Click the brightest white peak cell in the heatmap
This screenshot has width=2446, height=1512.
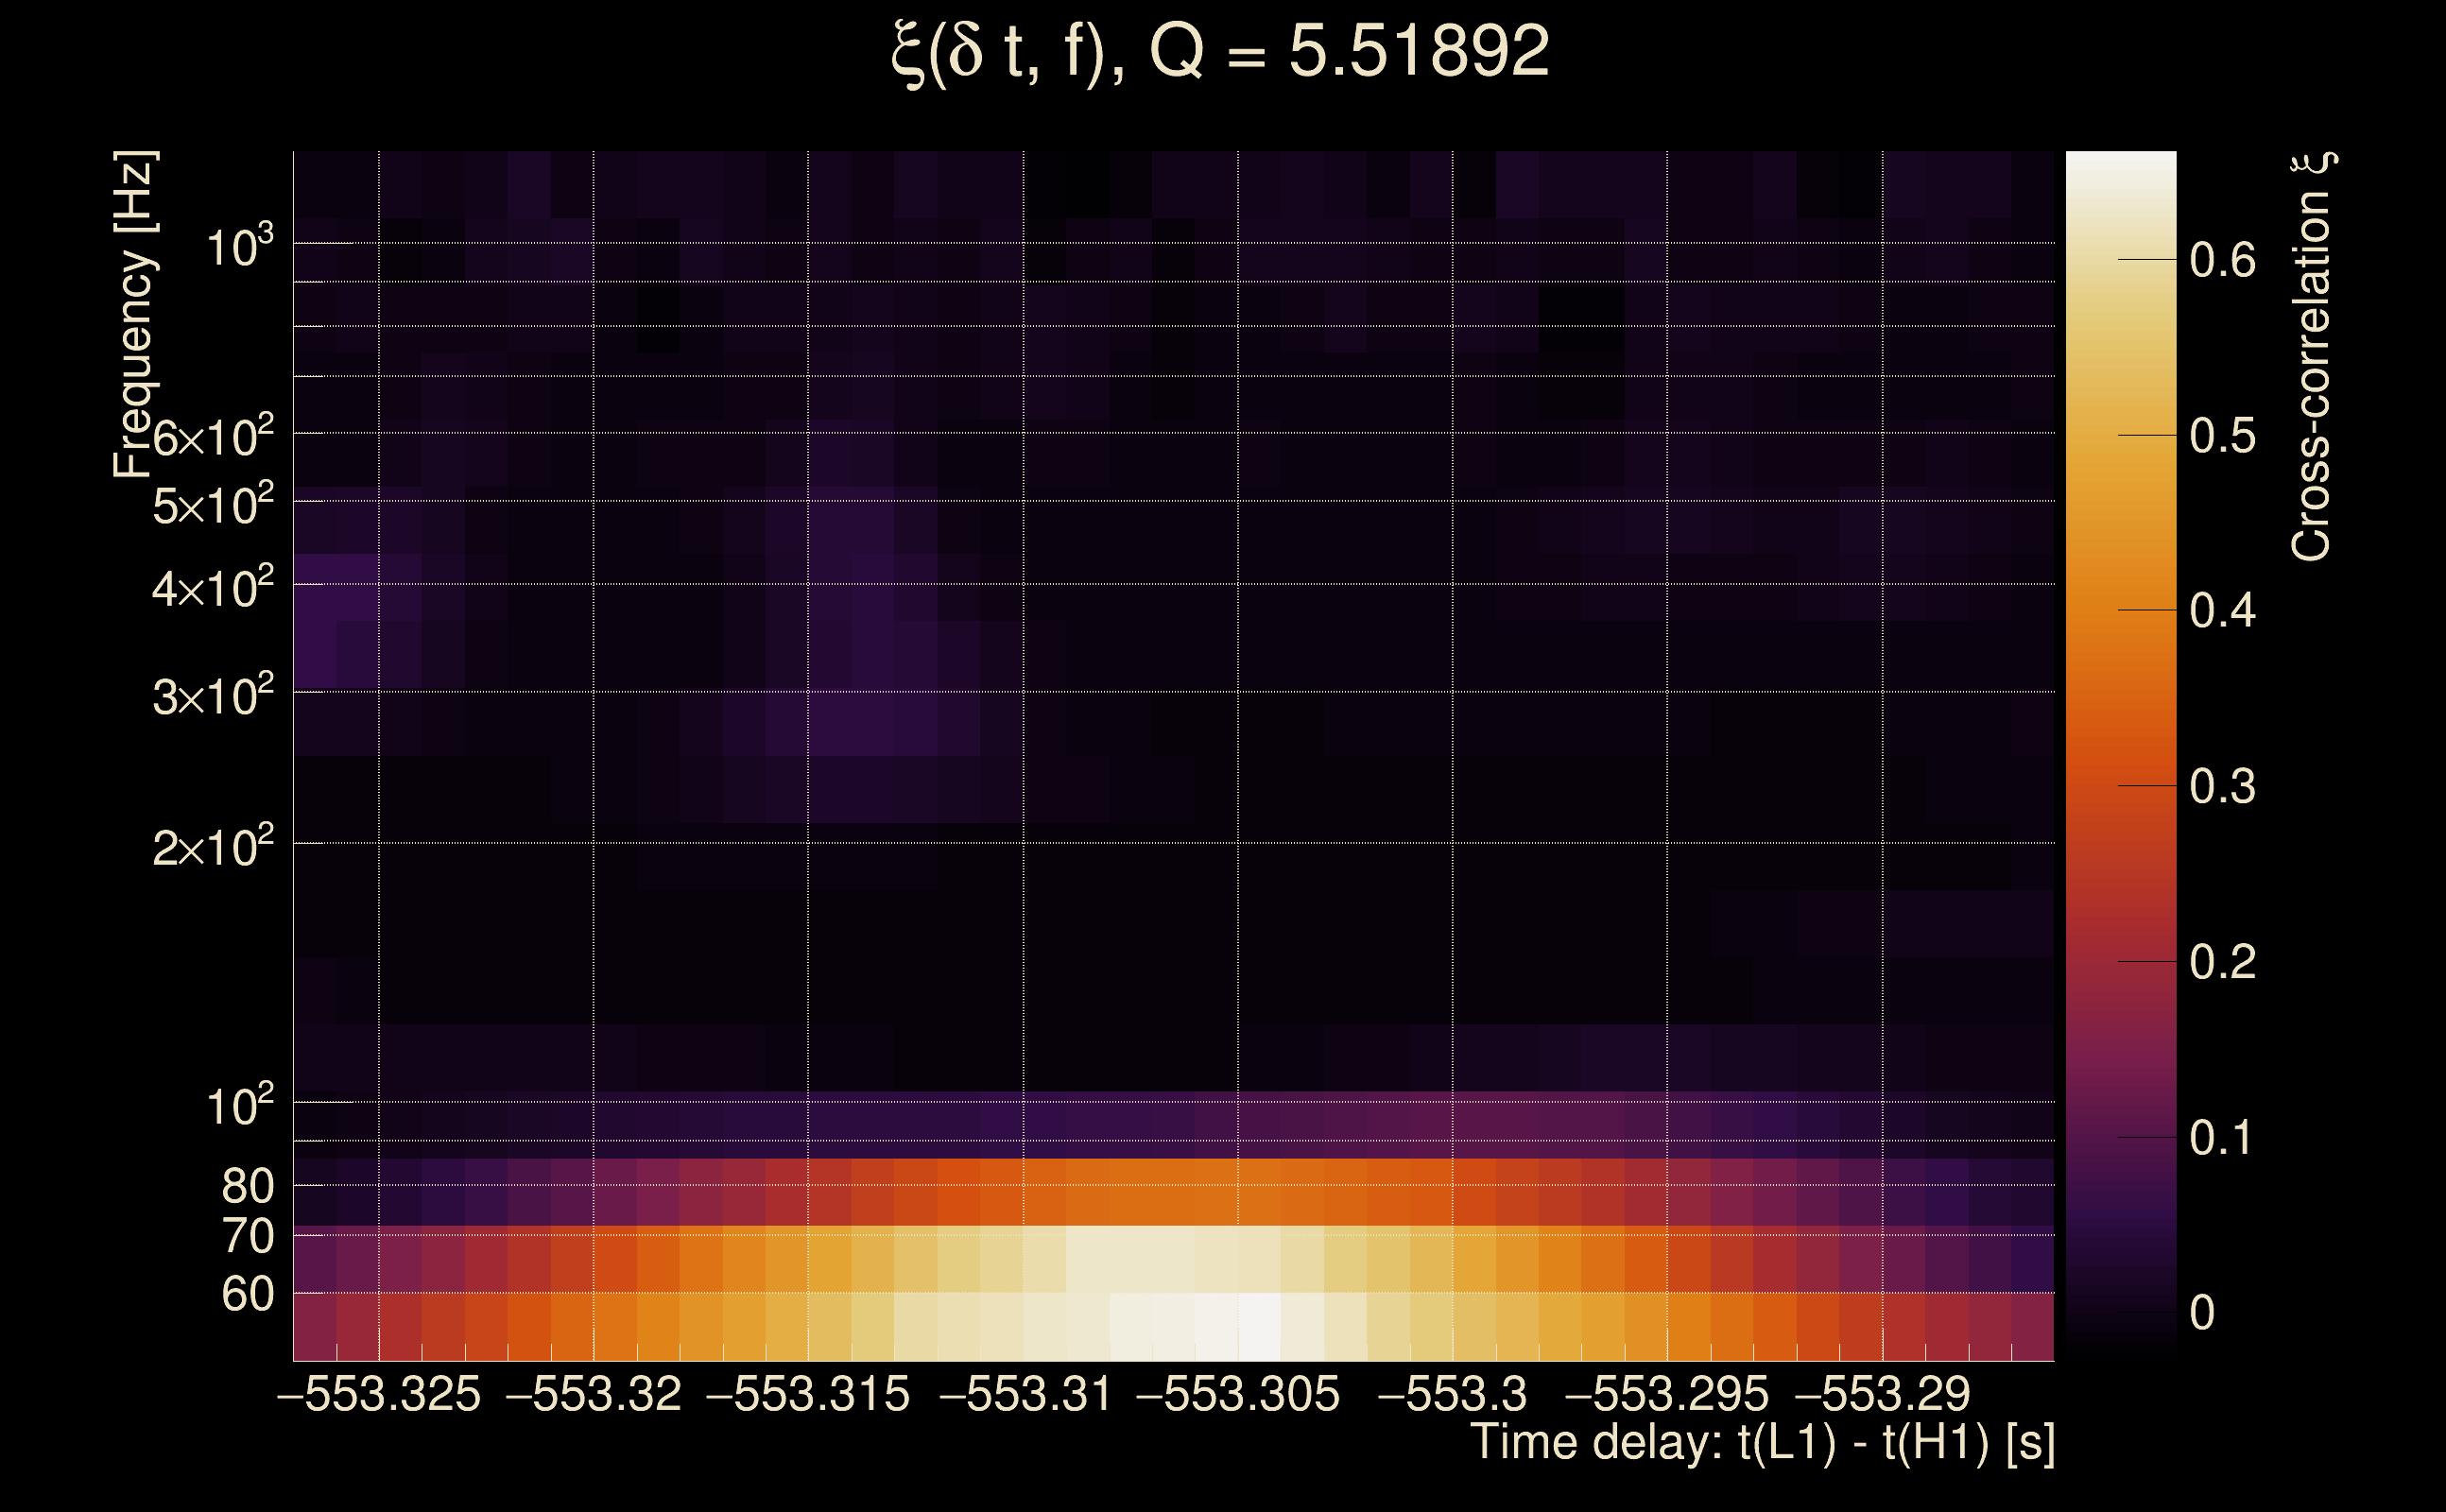[1260, 1326]
